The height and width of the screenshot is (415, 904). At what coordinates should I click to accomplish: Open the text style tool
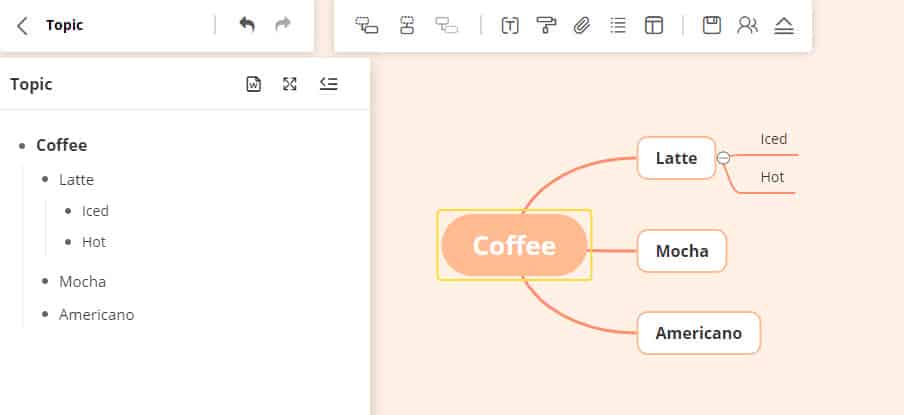[510, 25]
